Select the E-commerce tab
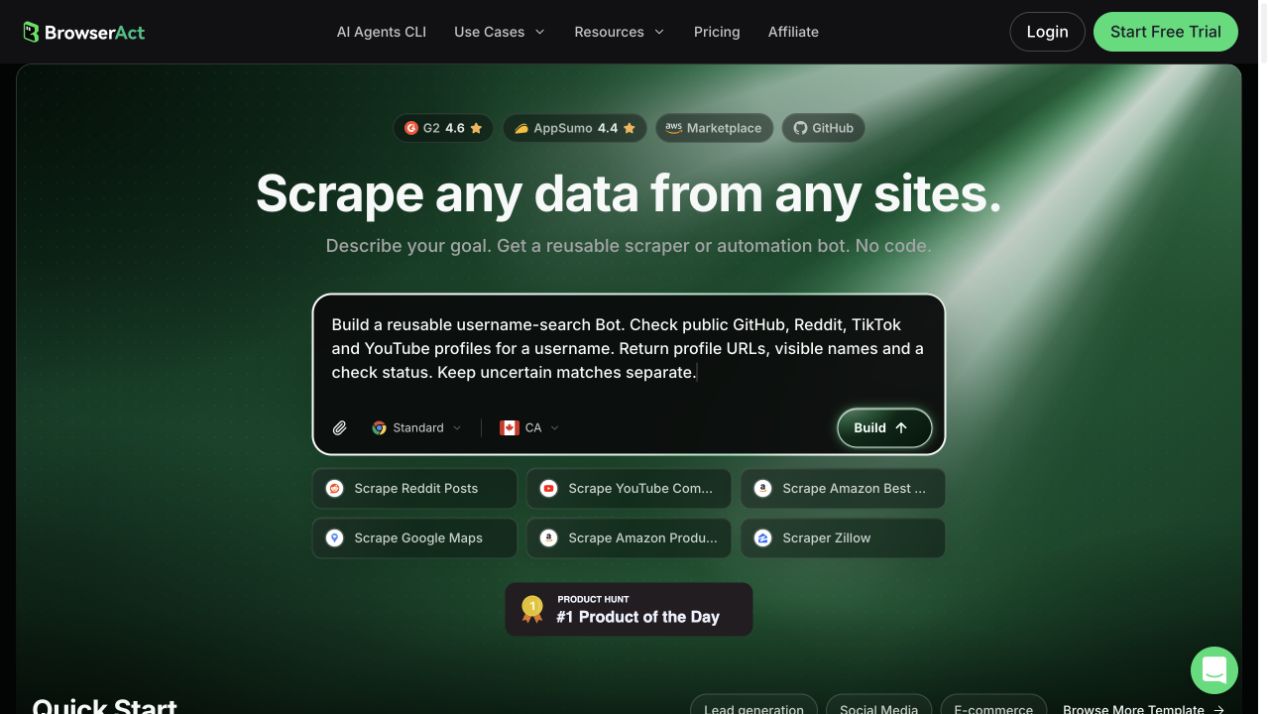This screenshot has width=1269, height=714. [993, 705]
